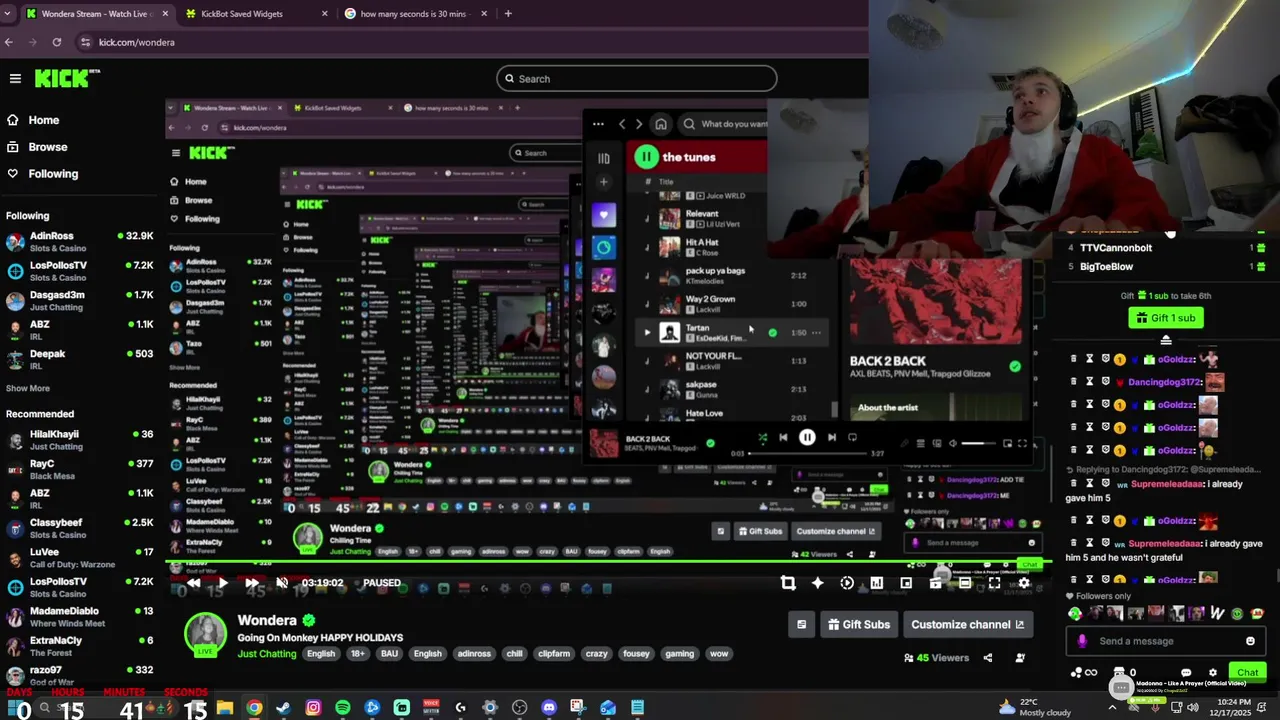The image size is (1280, 720).
Task: Open the Kick sidebar hamburger menu
Action: [x=15, y=78]
